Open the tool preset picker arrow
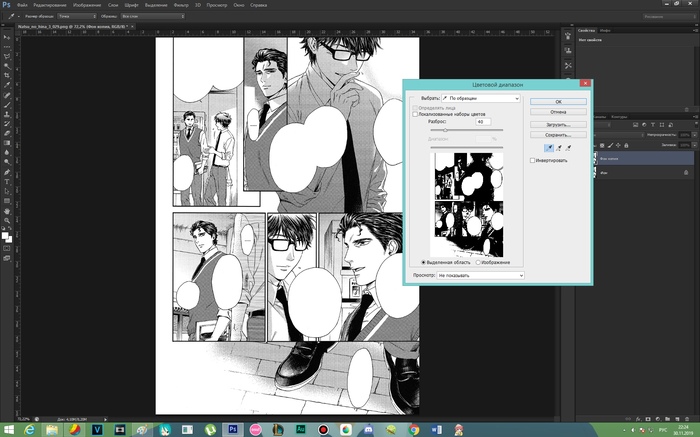Screen dimensions: 700x437 (x=19, y=16)
